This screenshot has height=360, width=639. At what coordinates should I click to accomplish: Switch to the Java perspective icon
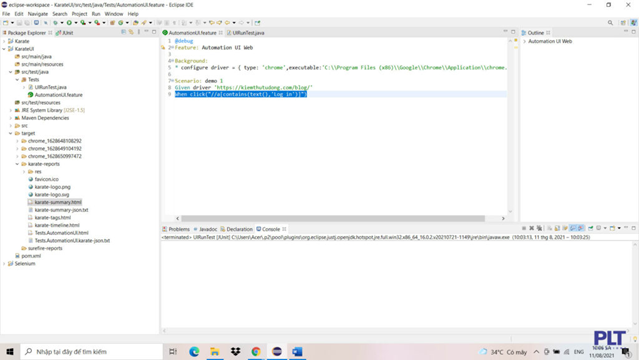click(x=633, y=23)
